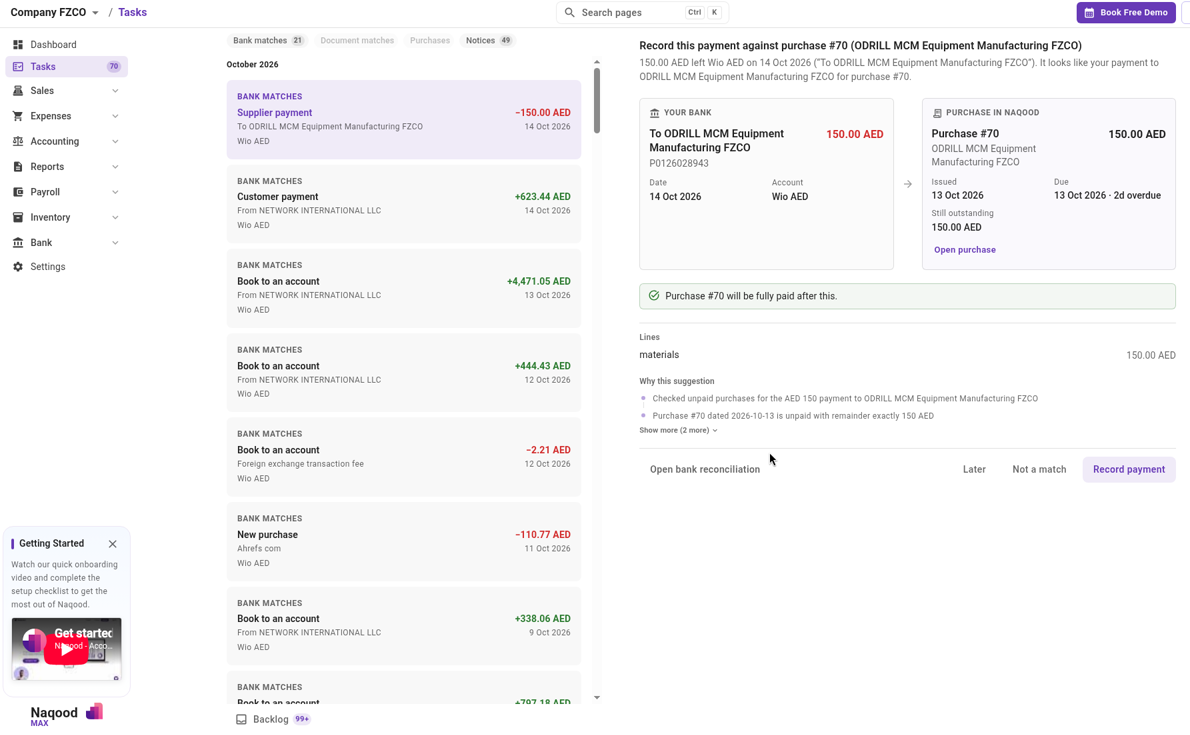The width and height of the screenshot is (1190, 735).
Task: Click the Naqood logo at the bottom left
Action: [66, 714]
